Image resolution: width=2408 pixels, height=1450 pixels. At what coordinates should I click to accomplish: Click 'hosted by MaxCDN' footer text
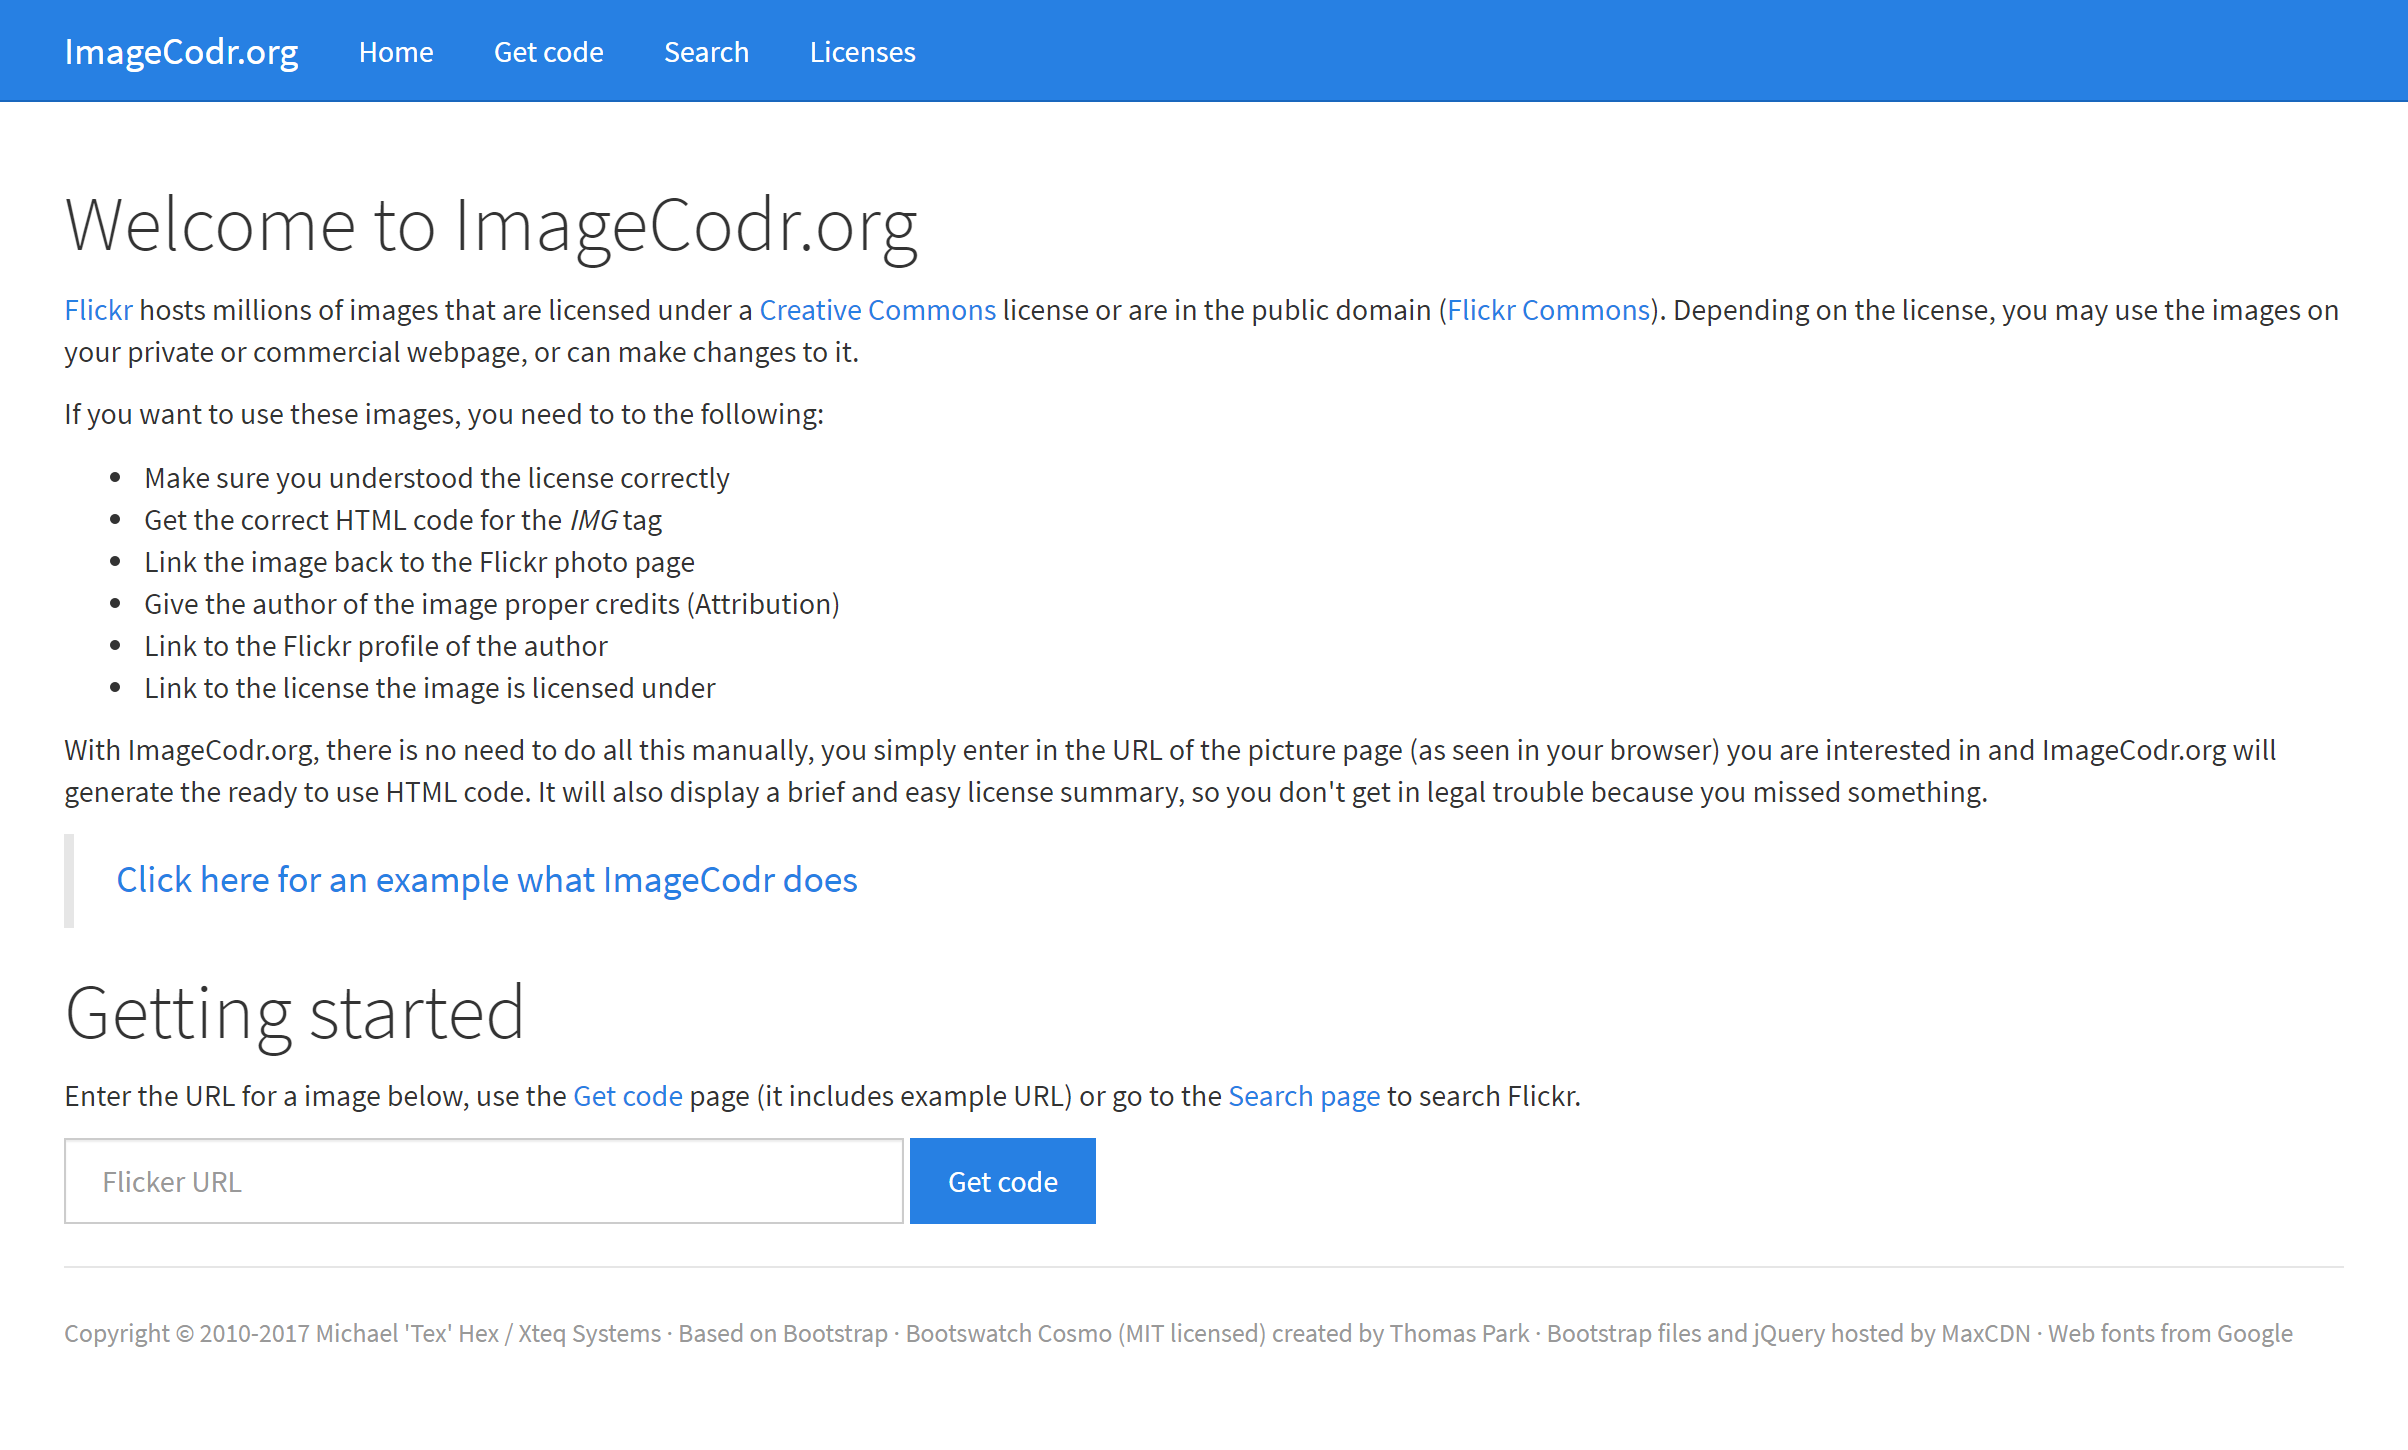(x=1930, y=1333)
